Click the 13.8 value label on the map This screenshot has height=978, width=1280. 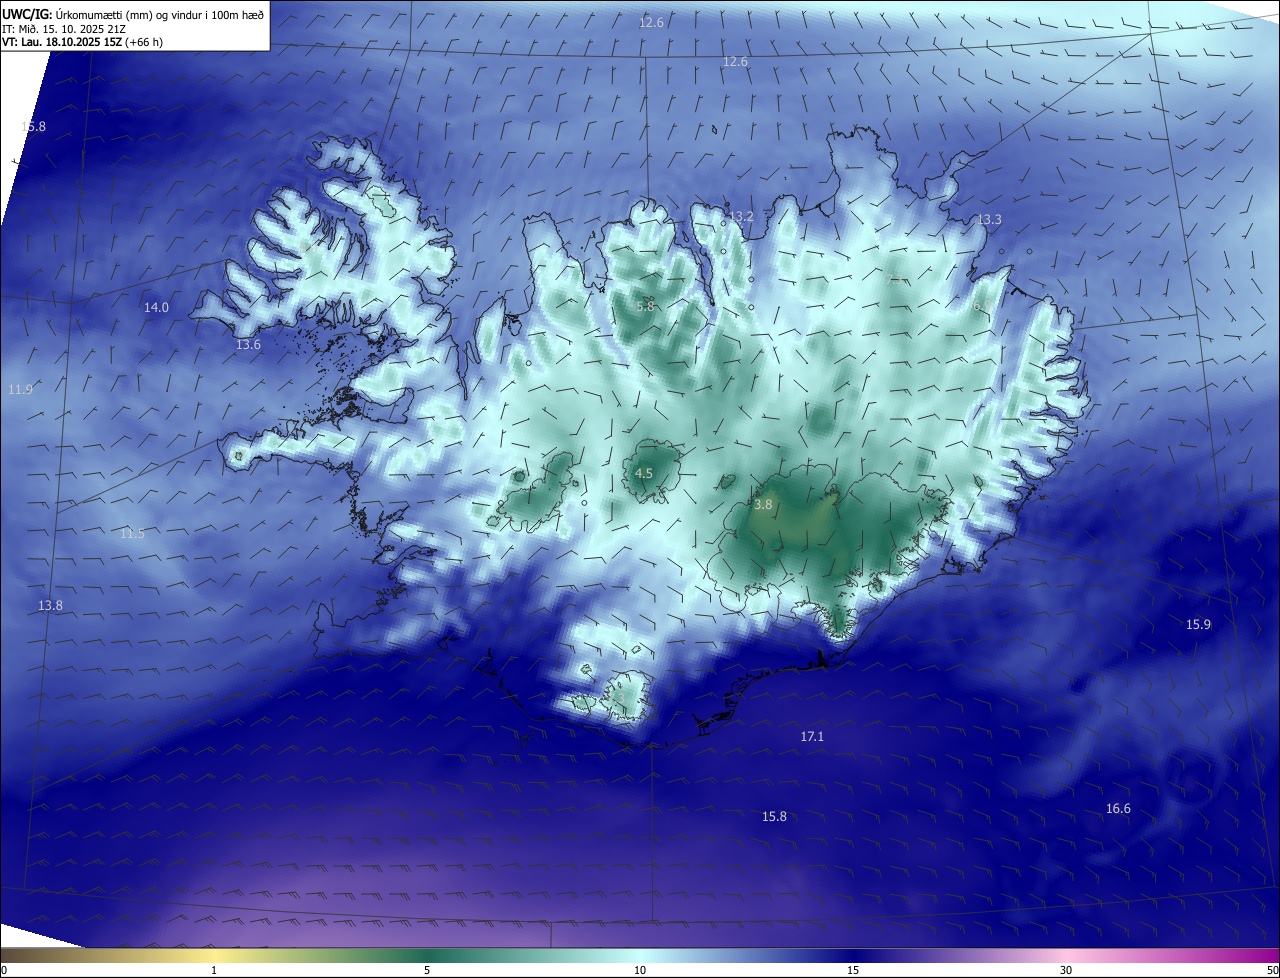pyautogui.click(x=50, y=606)
